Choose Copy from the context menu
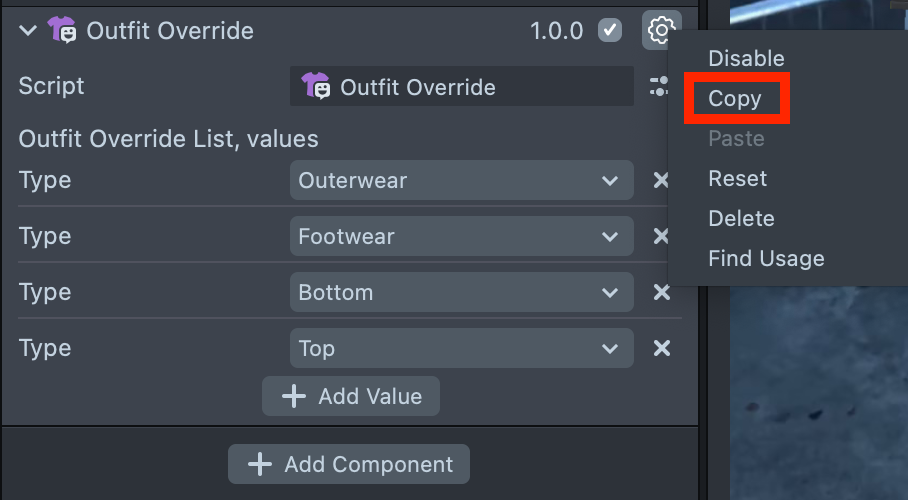The image size is (908, 500). click(735, 99)
